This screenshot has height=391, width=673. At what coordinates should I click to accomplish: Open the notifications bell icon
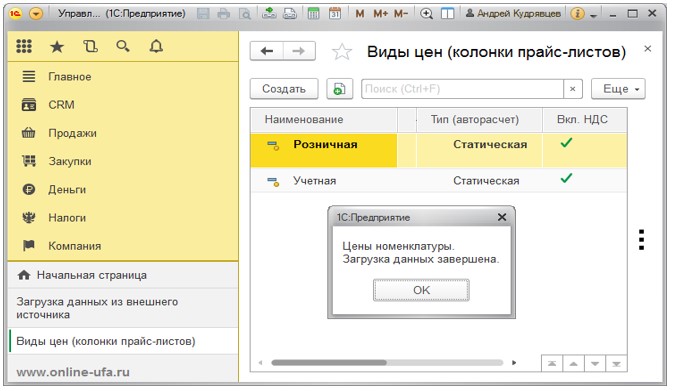tap(156, 46)
